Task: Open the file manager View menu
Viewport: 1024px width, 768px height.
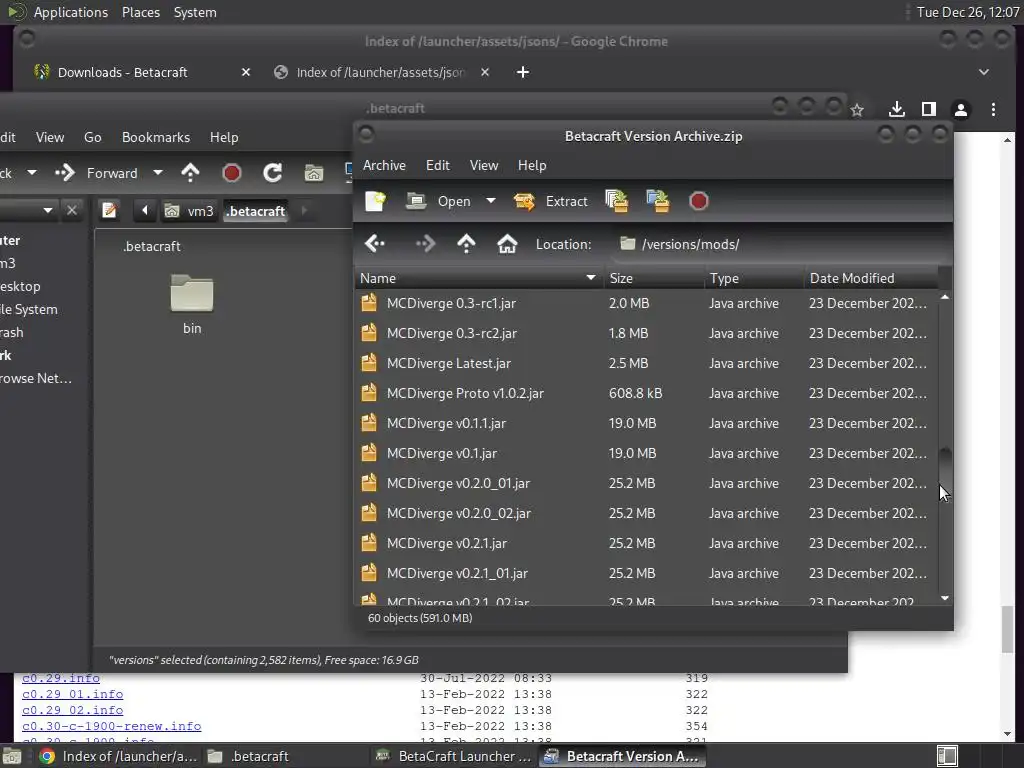Action: coord(50,137)
